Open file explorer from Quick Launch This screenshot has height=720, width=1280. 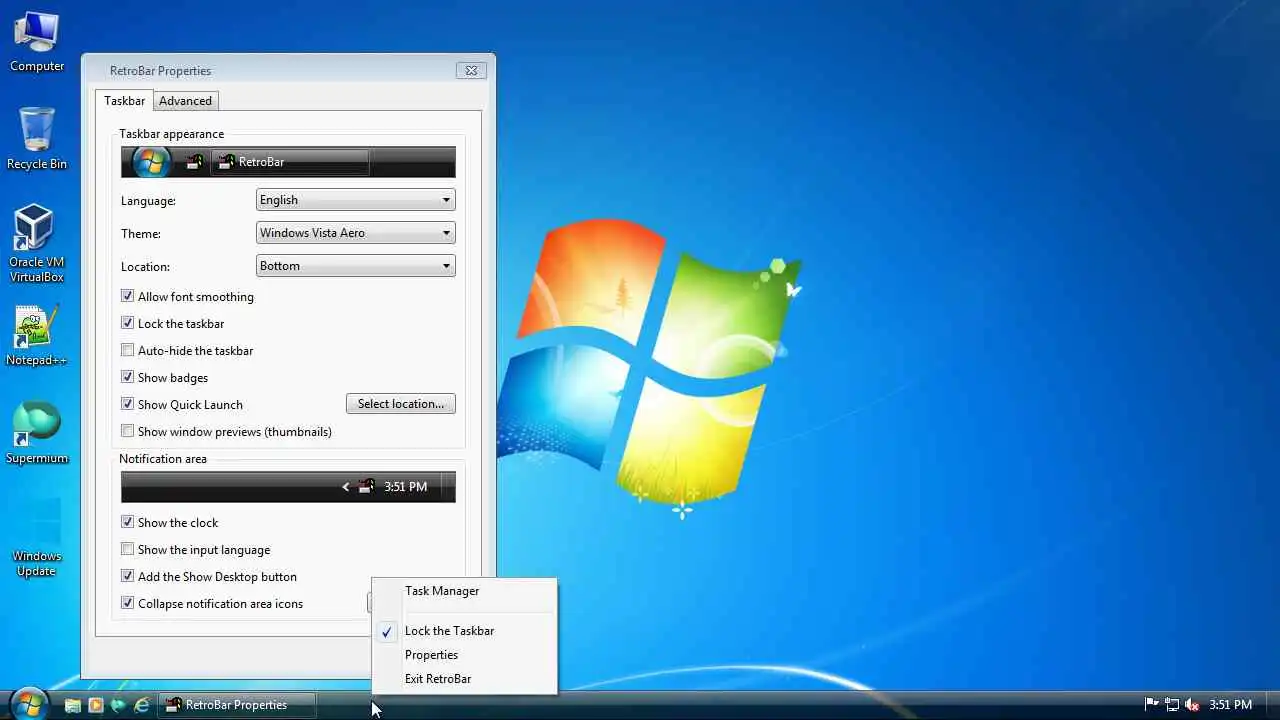72,705
